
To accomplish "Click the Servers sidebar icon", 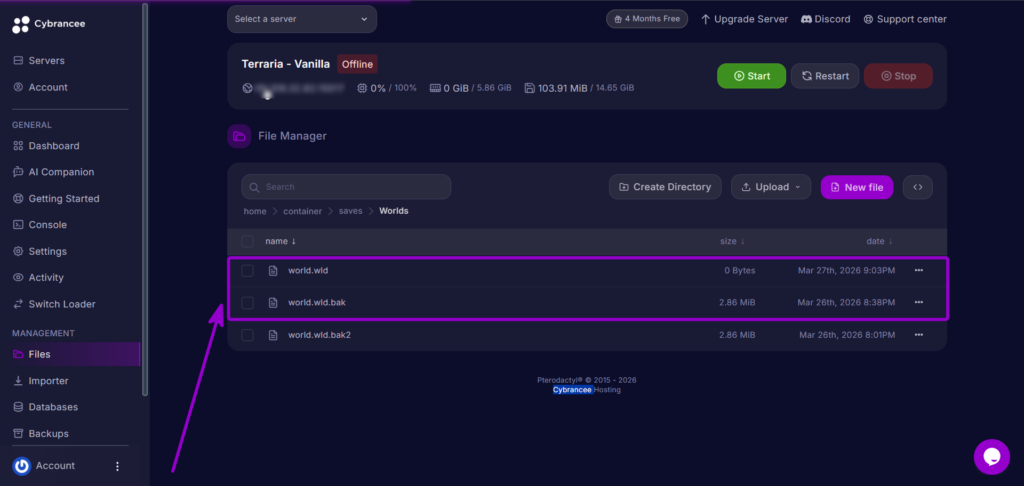I will pyautogui.click(x=18, y=61).
